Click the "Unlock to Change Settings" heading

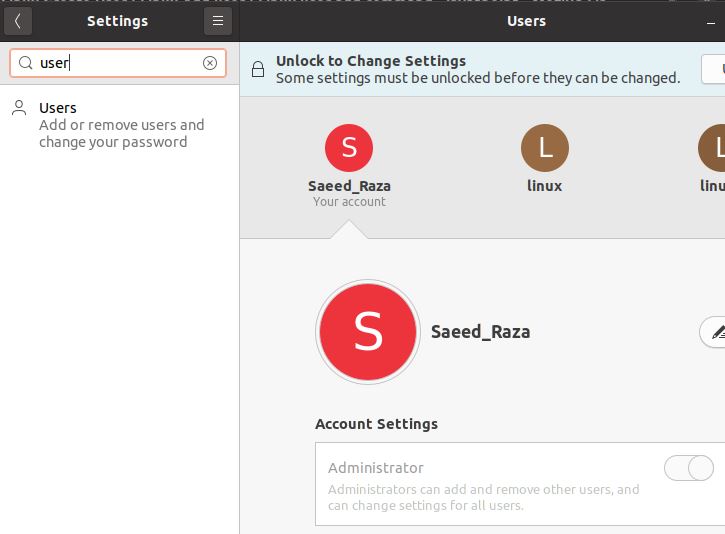371,61
